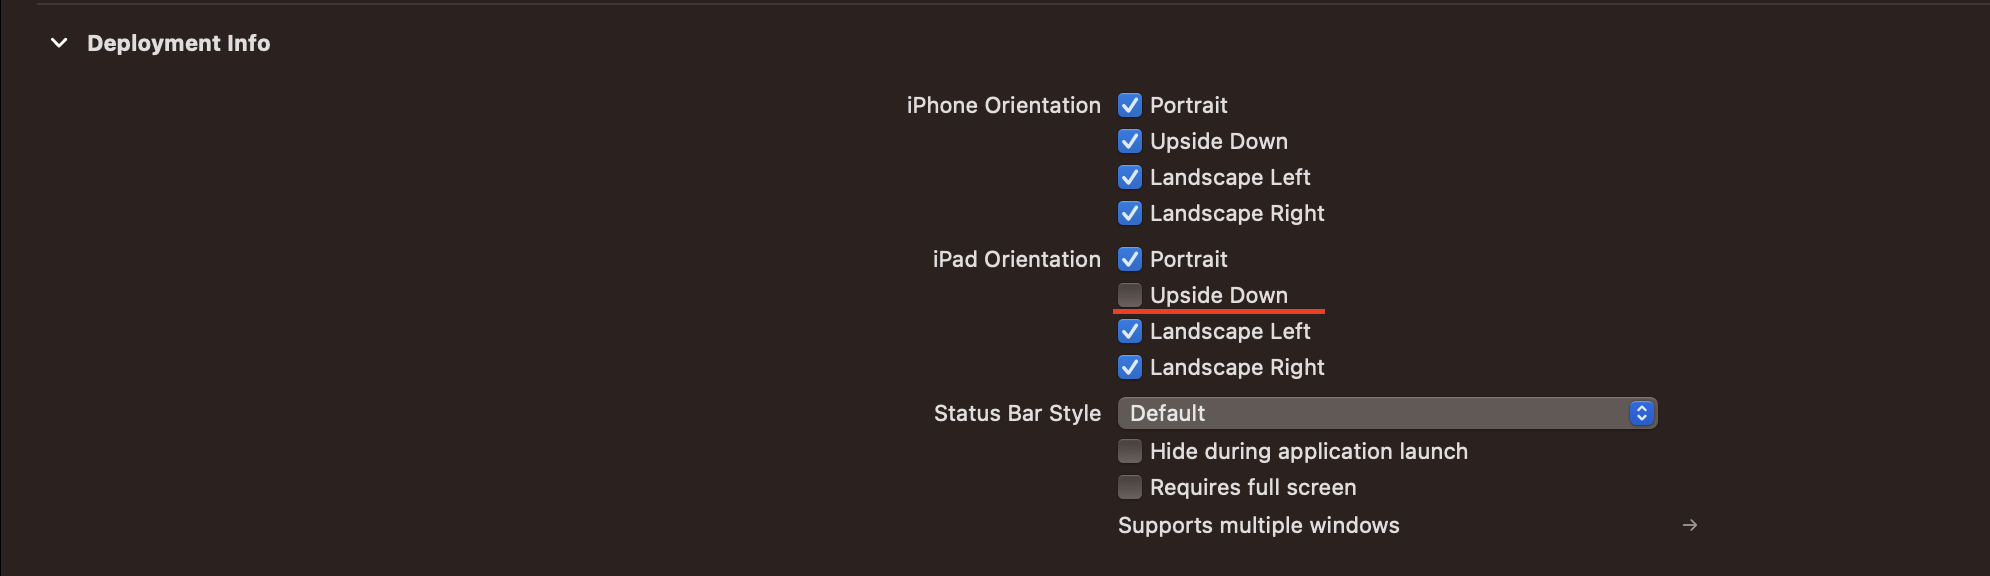Enable Hide during application launch
Viewport: 1990px width, 576px height.
pos(1130,451)
